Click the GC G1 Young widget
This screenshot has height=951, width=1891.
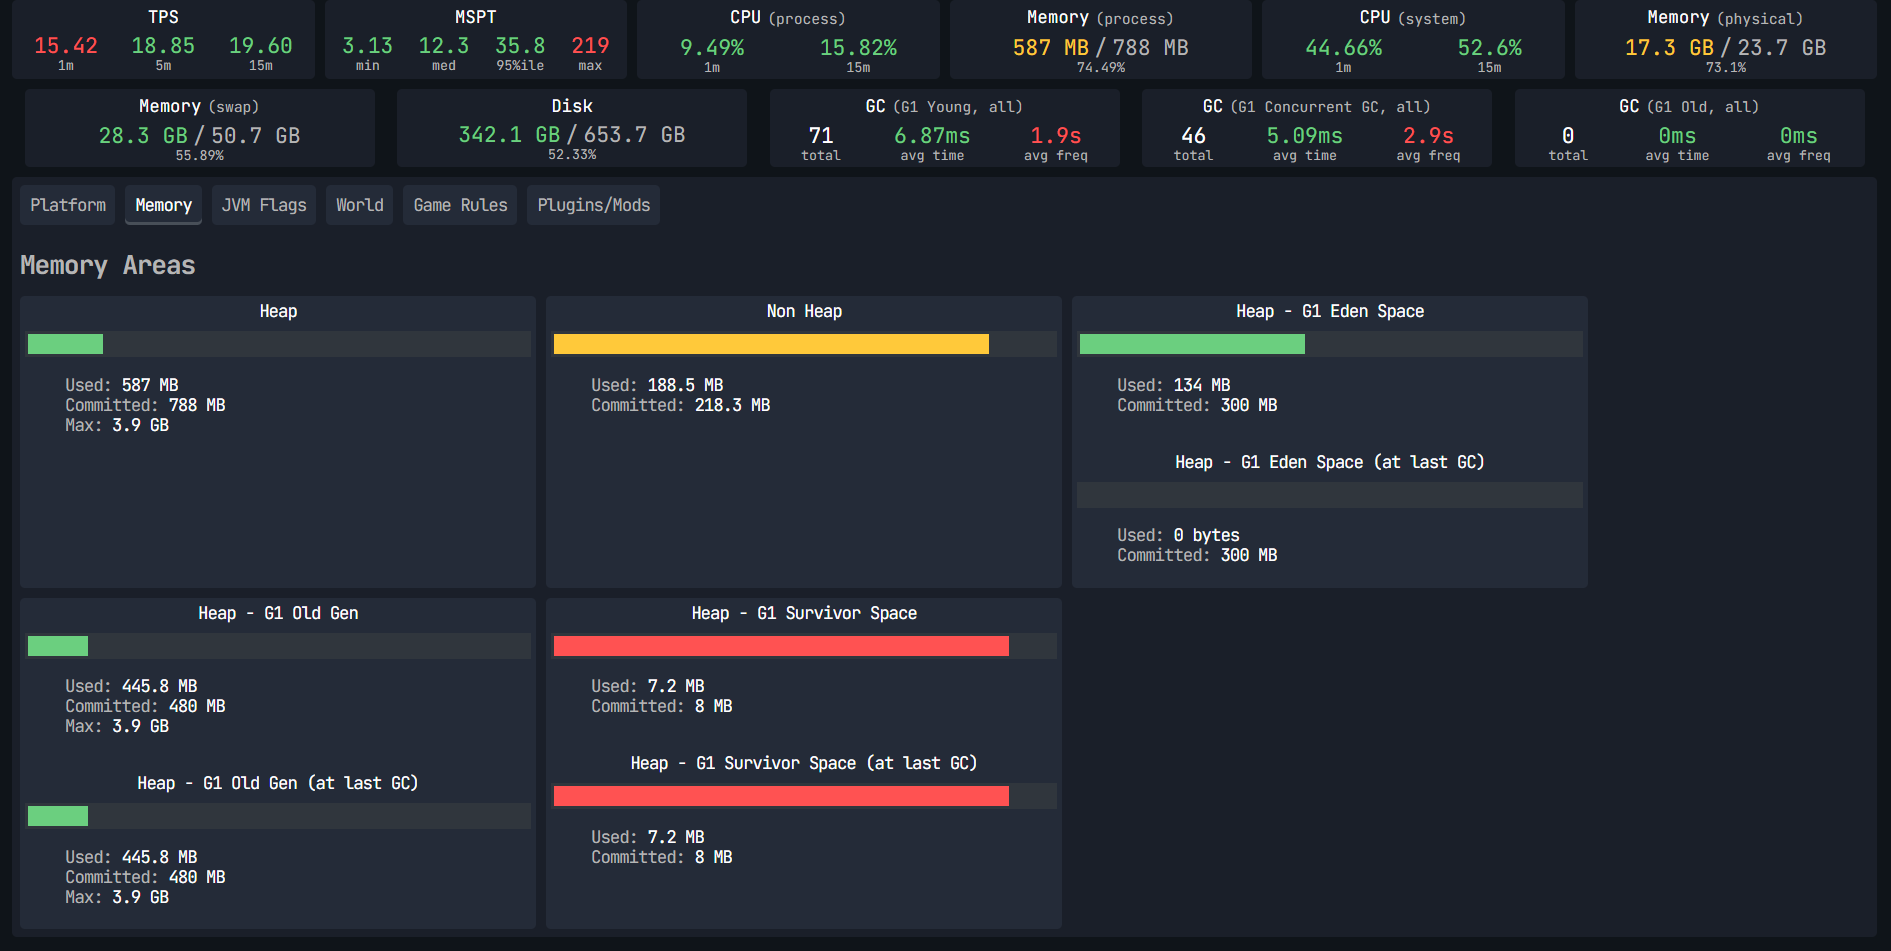[x=944, y=128]
